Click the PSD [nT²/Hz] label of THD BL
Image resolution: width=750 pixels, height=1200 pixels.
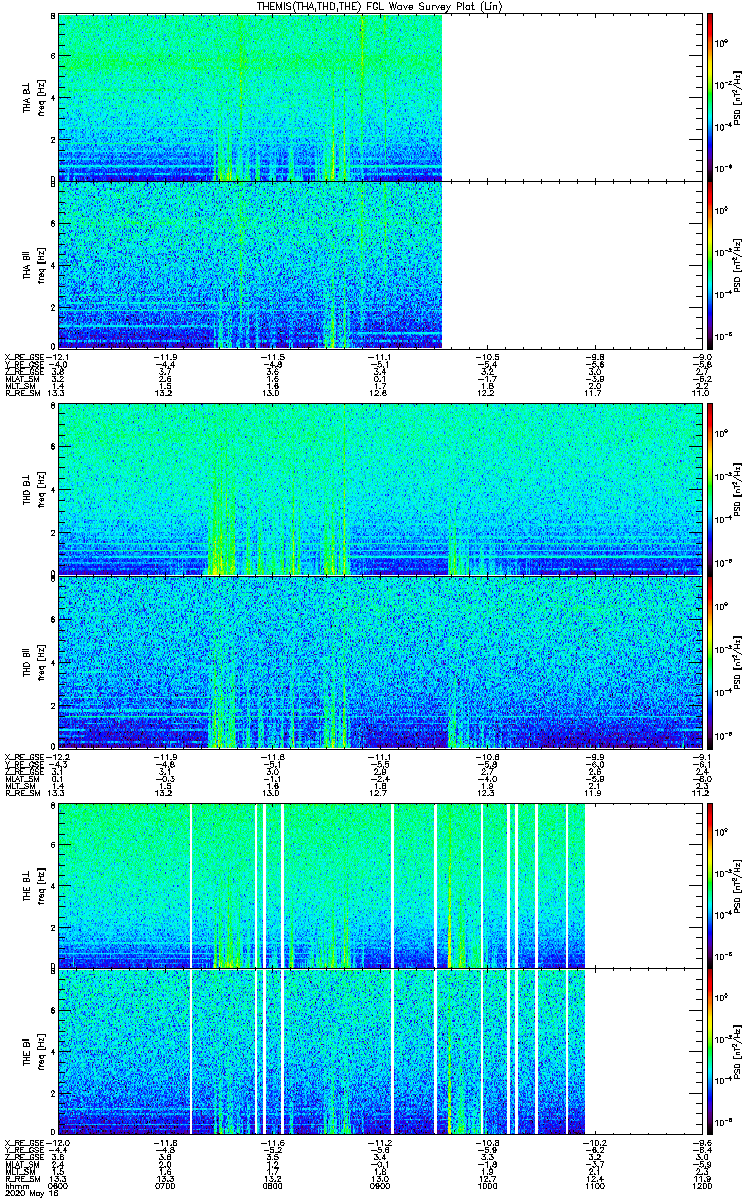737,491
